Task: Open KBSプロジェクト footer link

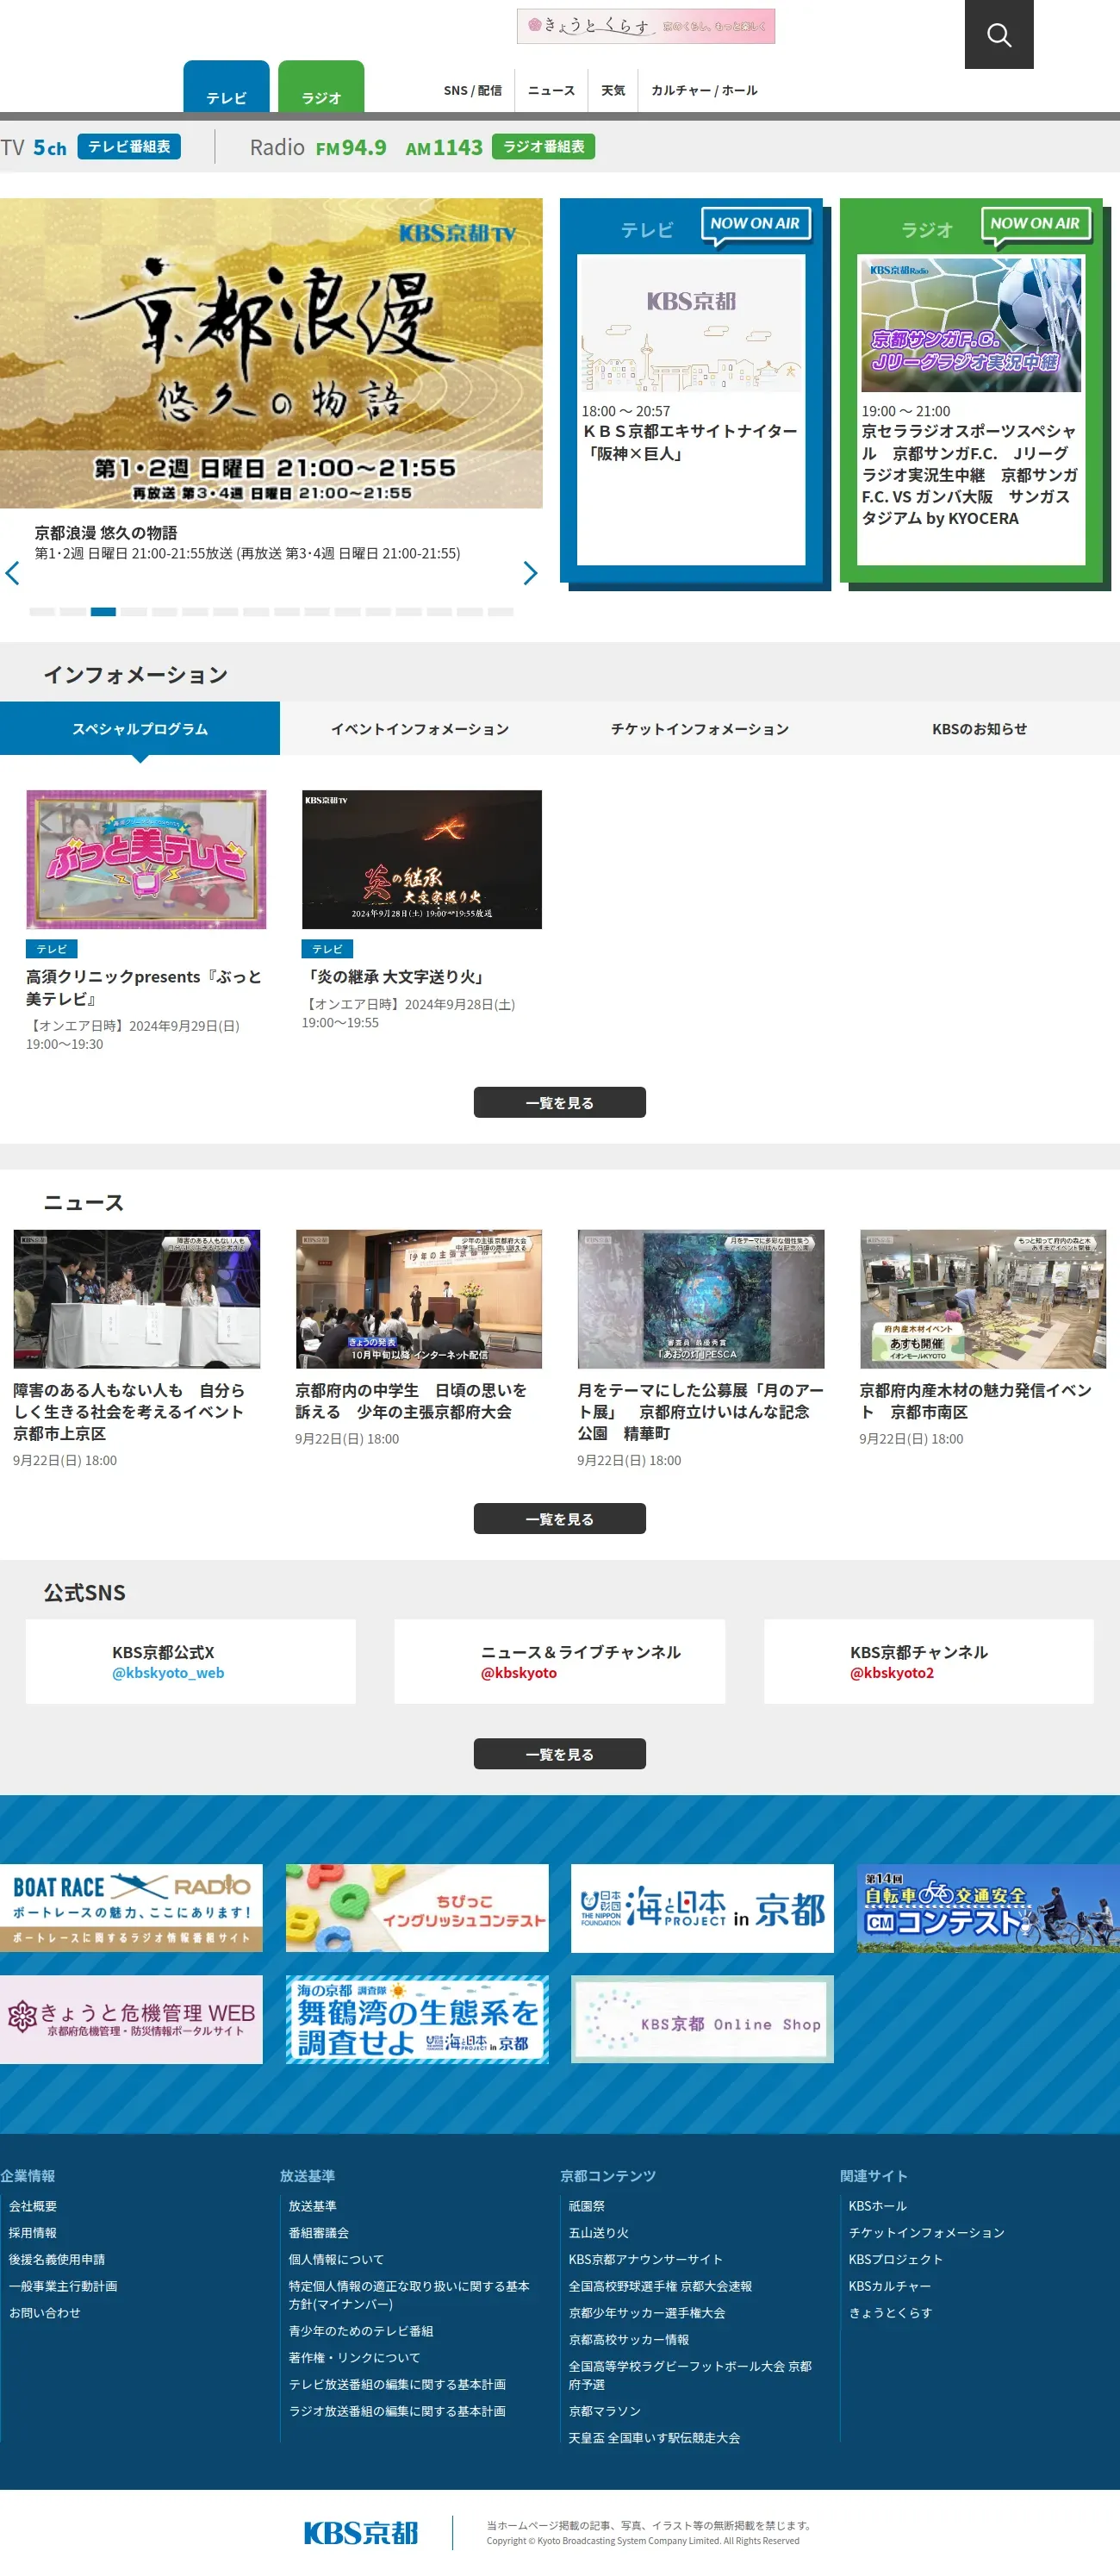Action: [896, 2260]
